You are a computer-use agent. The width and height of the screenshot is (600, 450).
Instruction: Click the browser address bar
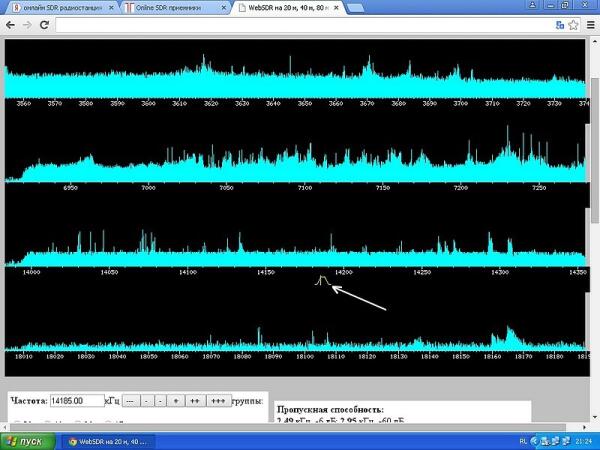click(x=300, y=24)
